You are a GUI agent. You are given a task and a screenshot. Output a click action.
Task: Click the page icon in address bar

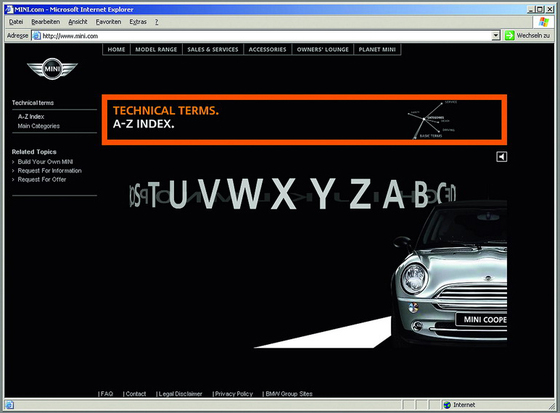36,36
